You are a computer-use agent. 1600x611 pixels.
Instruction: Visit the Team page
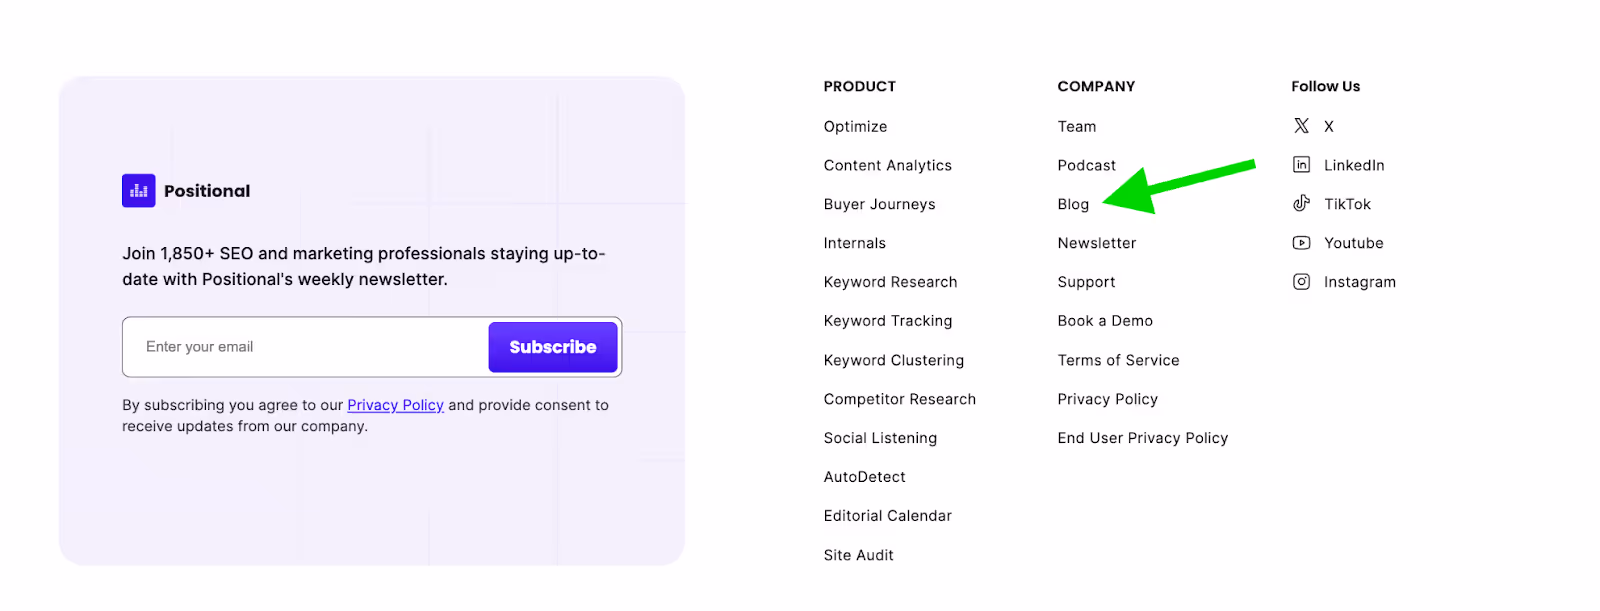(1077, 126)
